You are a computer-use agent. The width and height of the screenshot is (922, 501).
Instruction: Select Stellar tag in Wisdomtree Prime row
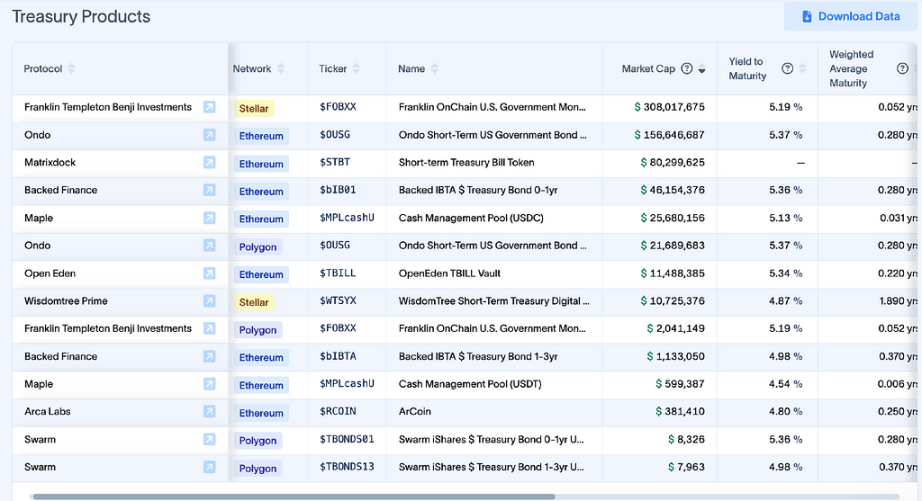253,302
